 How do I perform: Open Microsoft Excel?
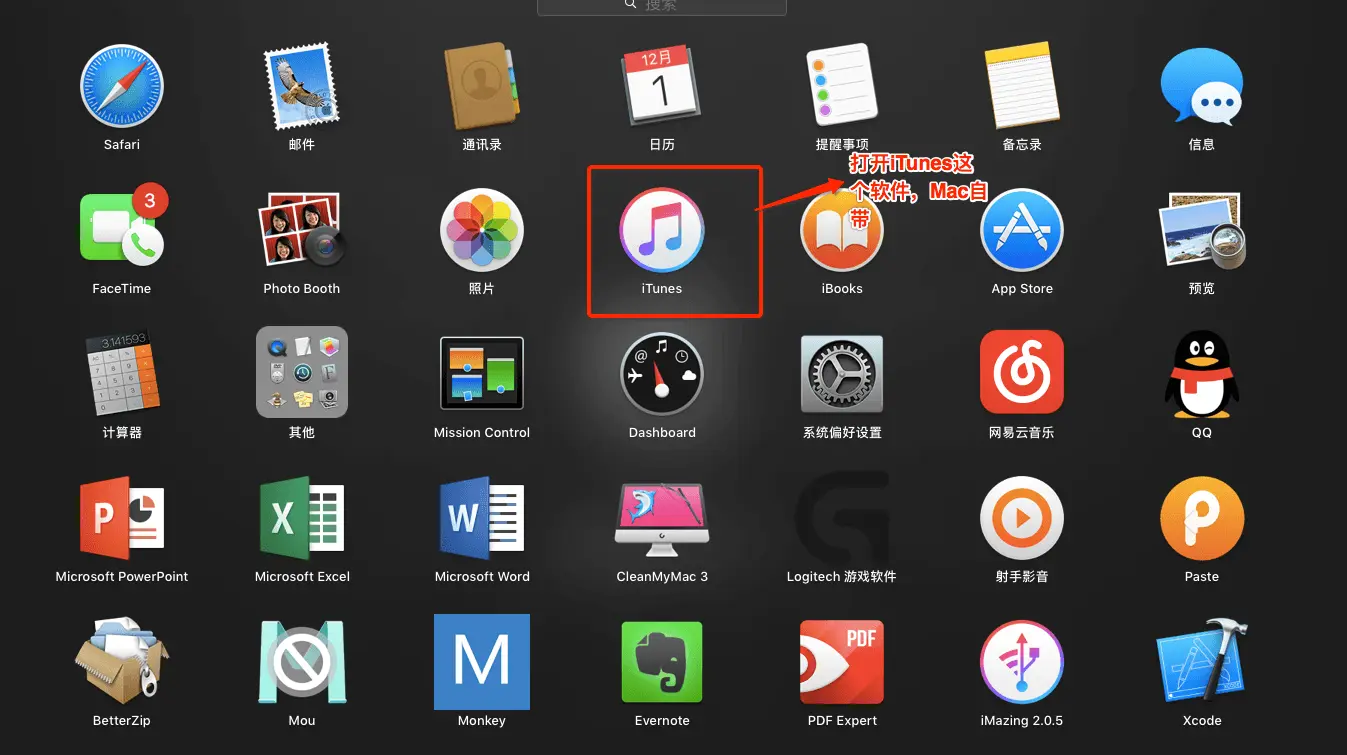coord(302,518)
